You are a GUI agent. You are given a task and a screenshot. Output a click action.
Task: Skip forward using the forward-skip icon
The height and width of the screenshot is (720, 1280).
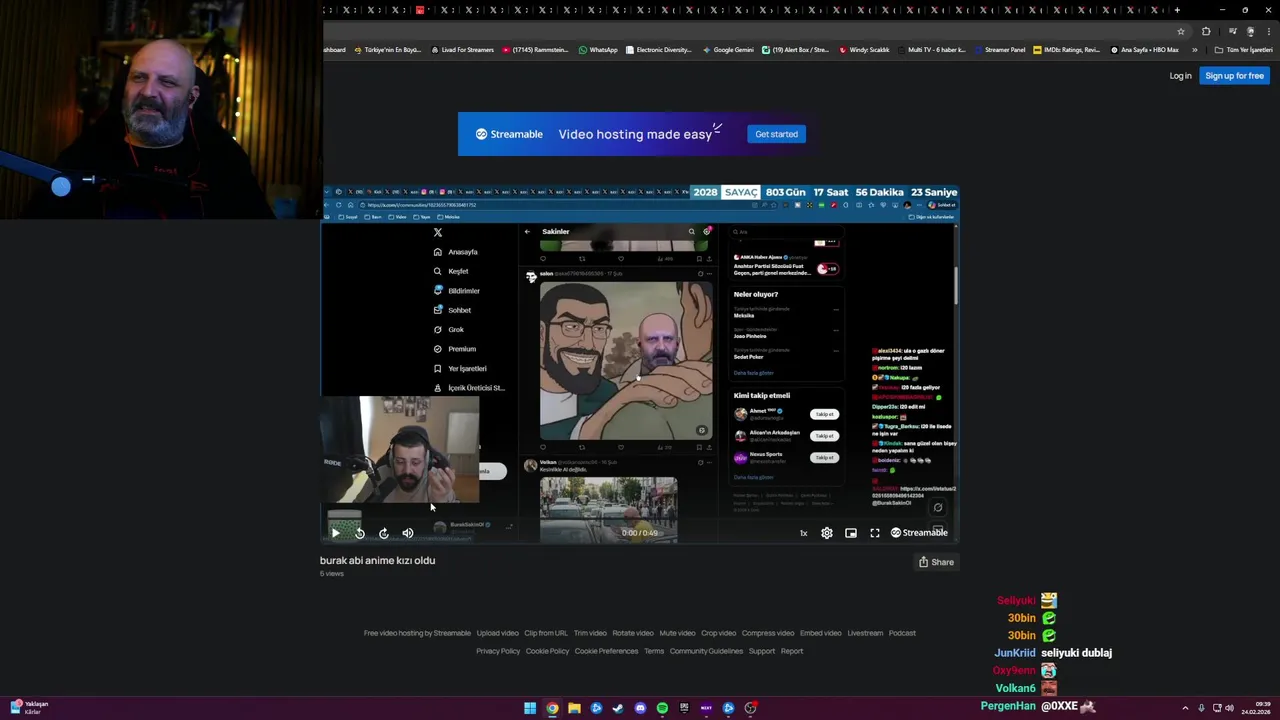click(x=384, y=533)
